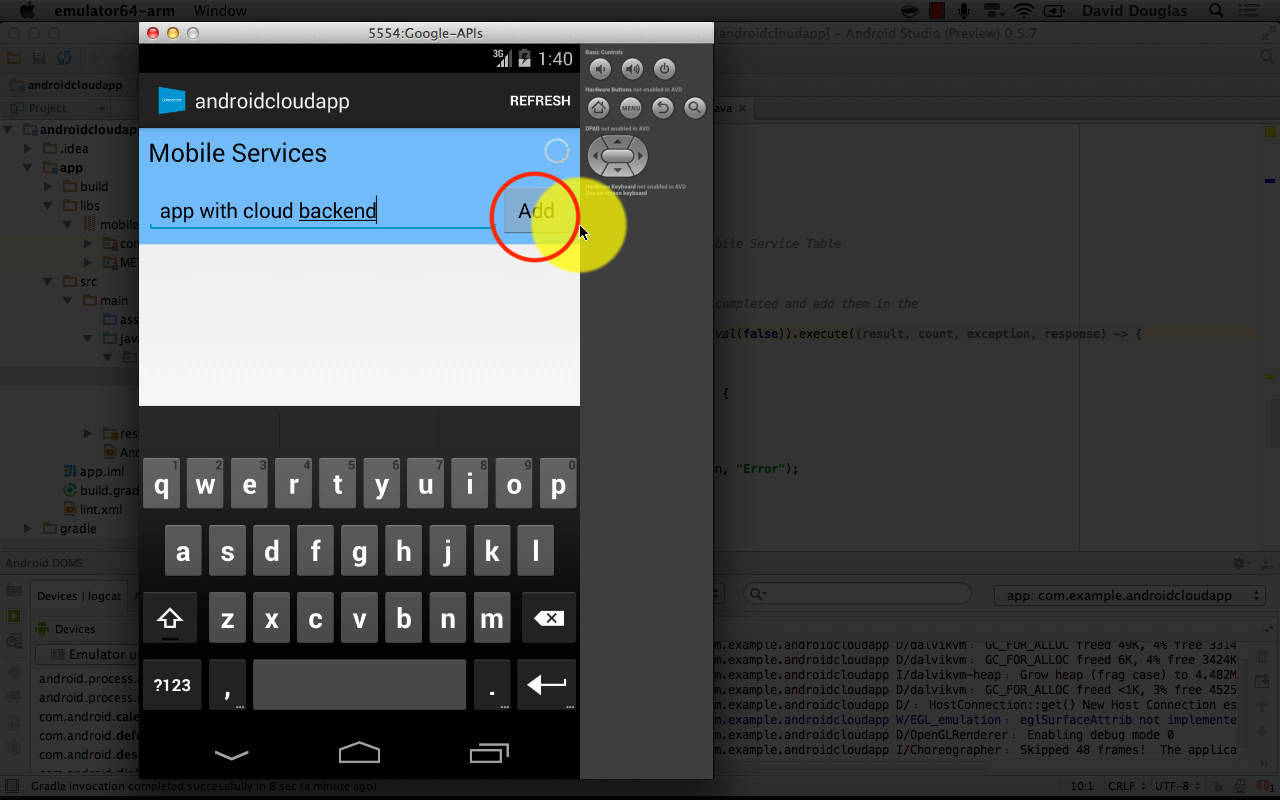Select app.iml in the project tree
This screenshot has height=800, width=1280.
102,472
